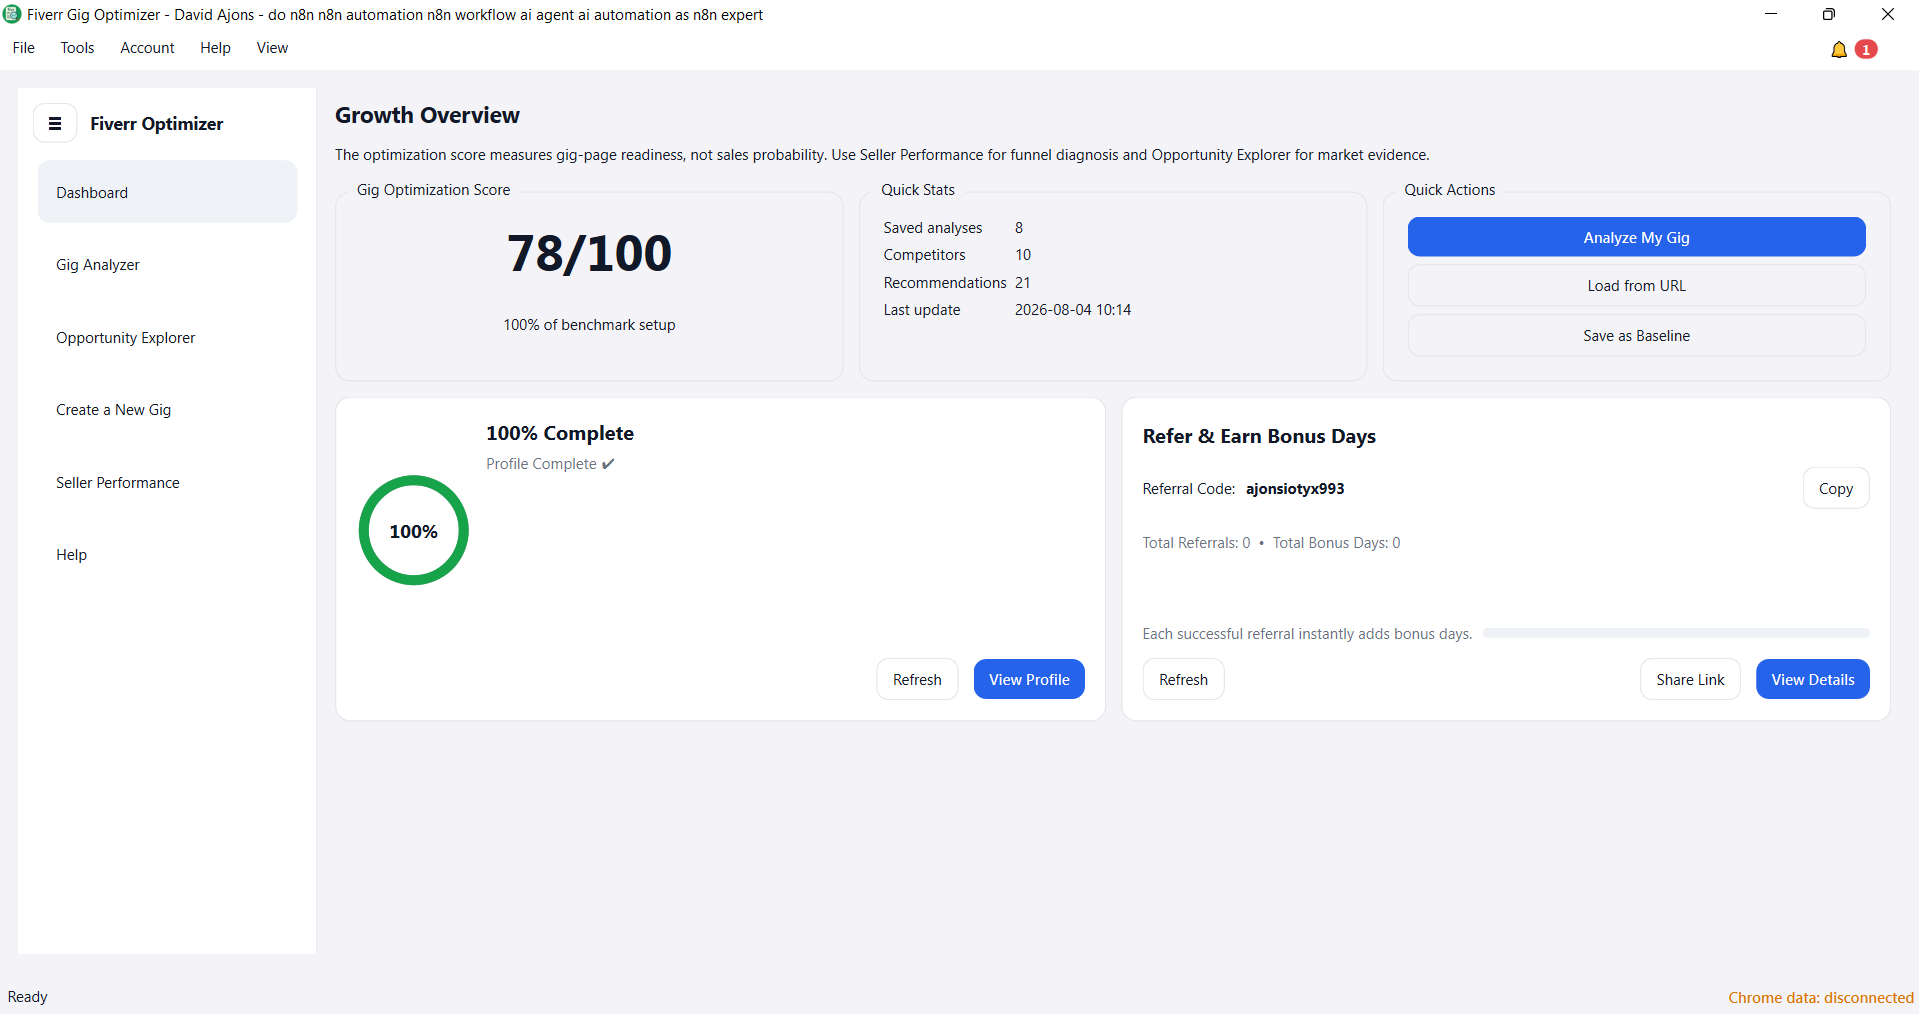Image resolution: width=1919 pixels, height=1014 pixels.
Task: Click the Ready status bar text
Action: [28, 997]
